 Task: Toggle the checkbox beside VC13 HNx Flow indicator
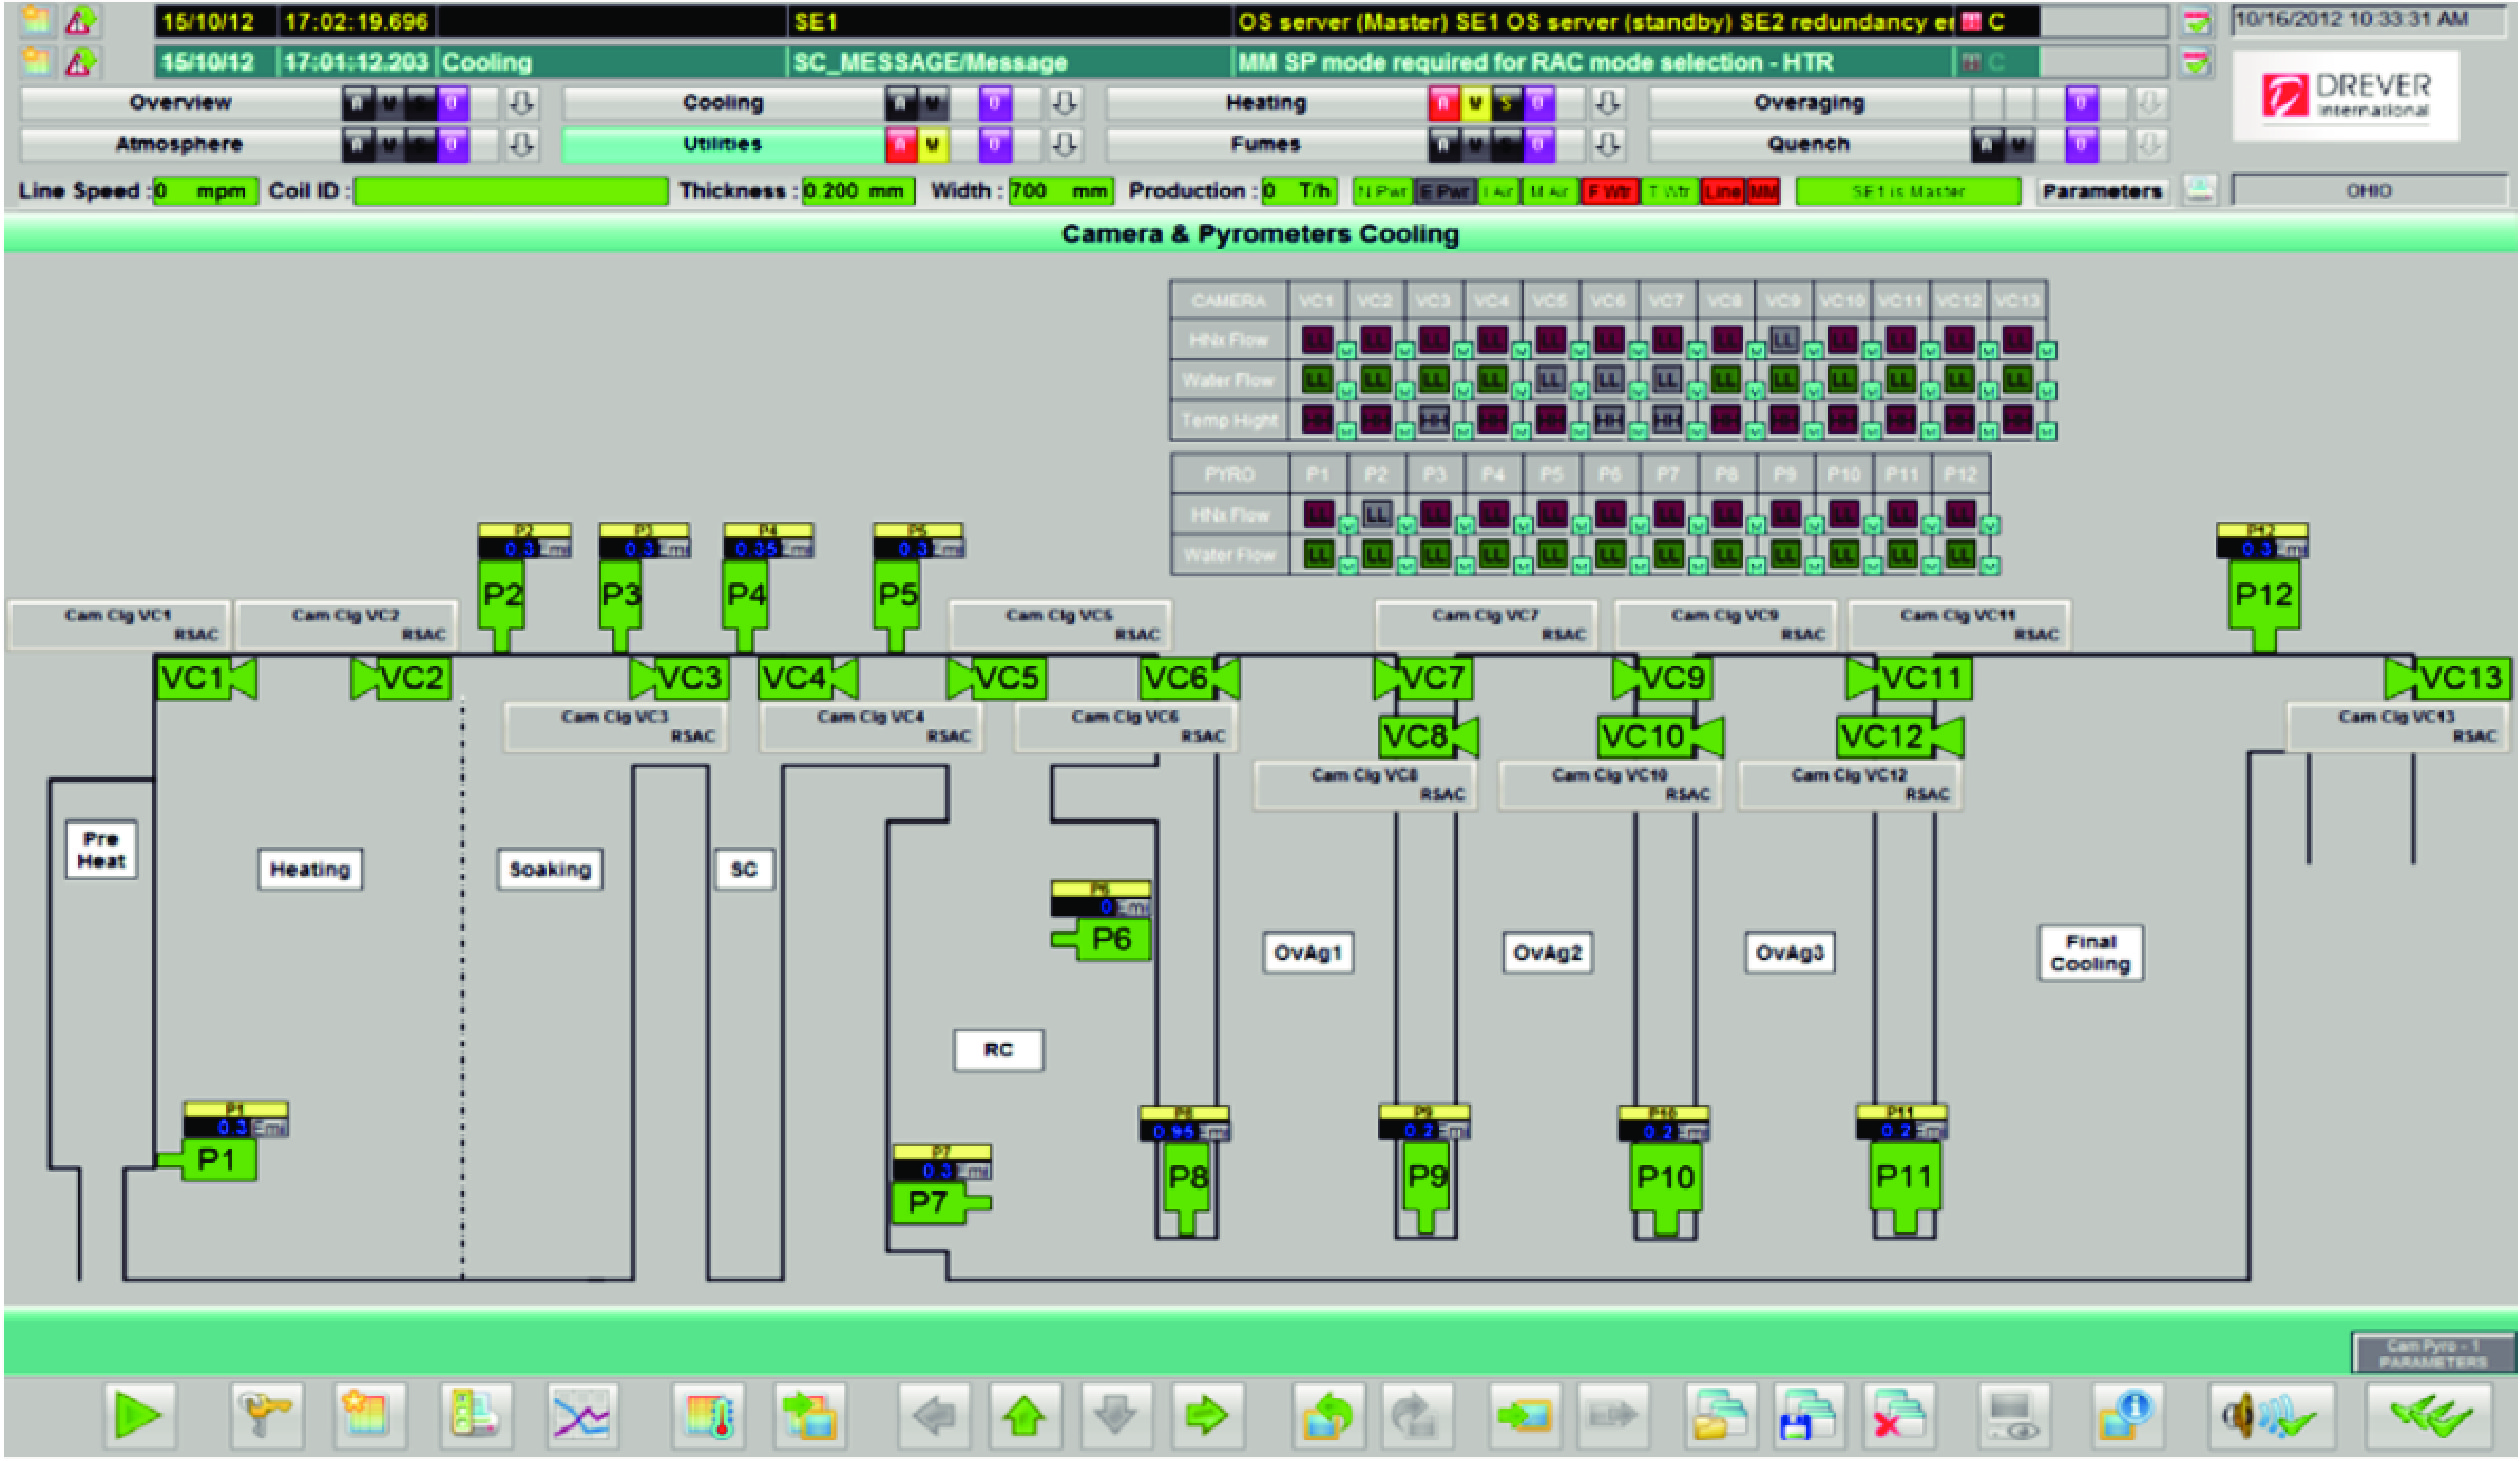tap(2047, 350)
